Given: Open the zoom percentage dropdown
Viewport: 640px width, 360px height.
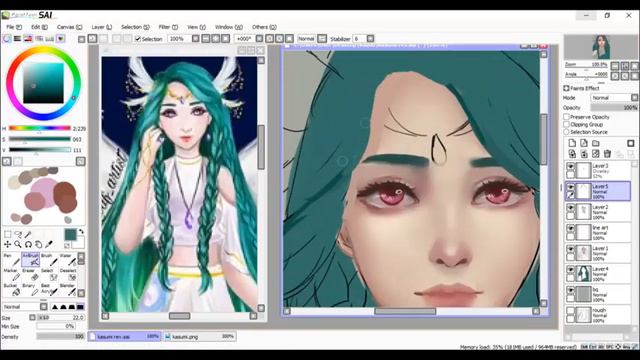Looking at the screenshot, I should pos(196,39).
